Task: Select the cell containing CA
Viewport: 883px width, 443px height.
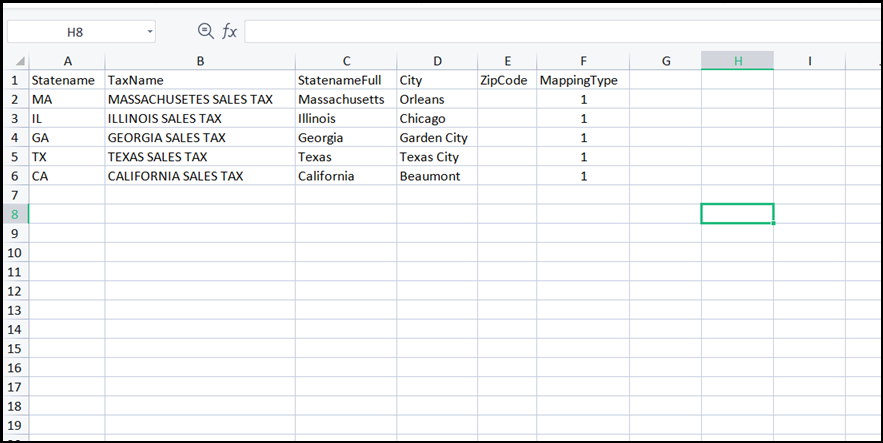Action: [67, 176]
